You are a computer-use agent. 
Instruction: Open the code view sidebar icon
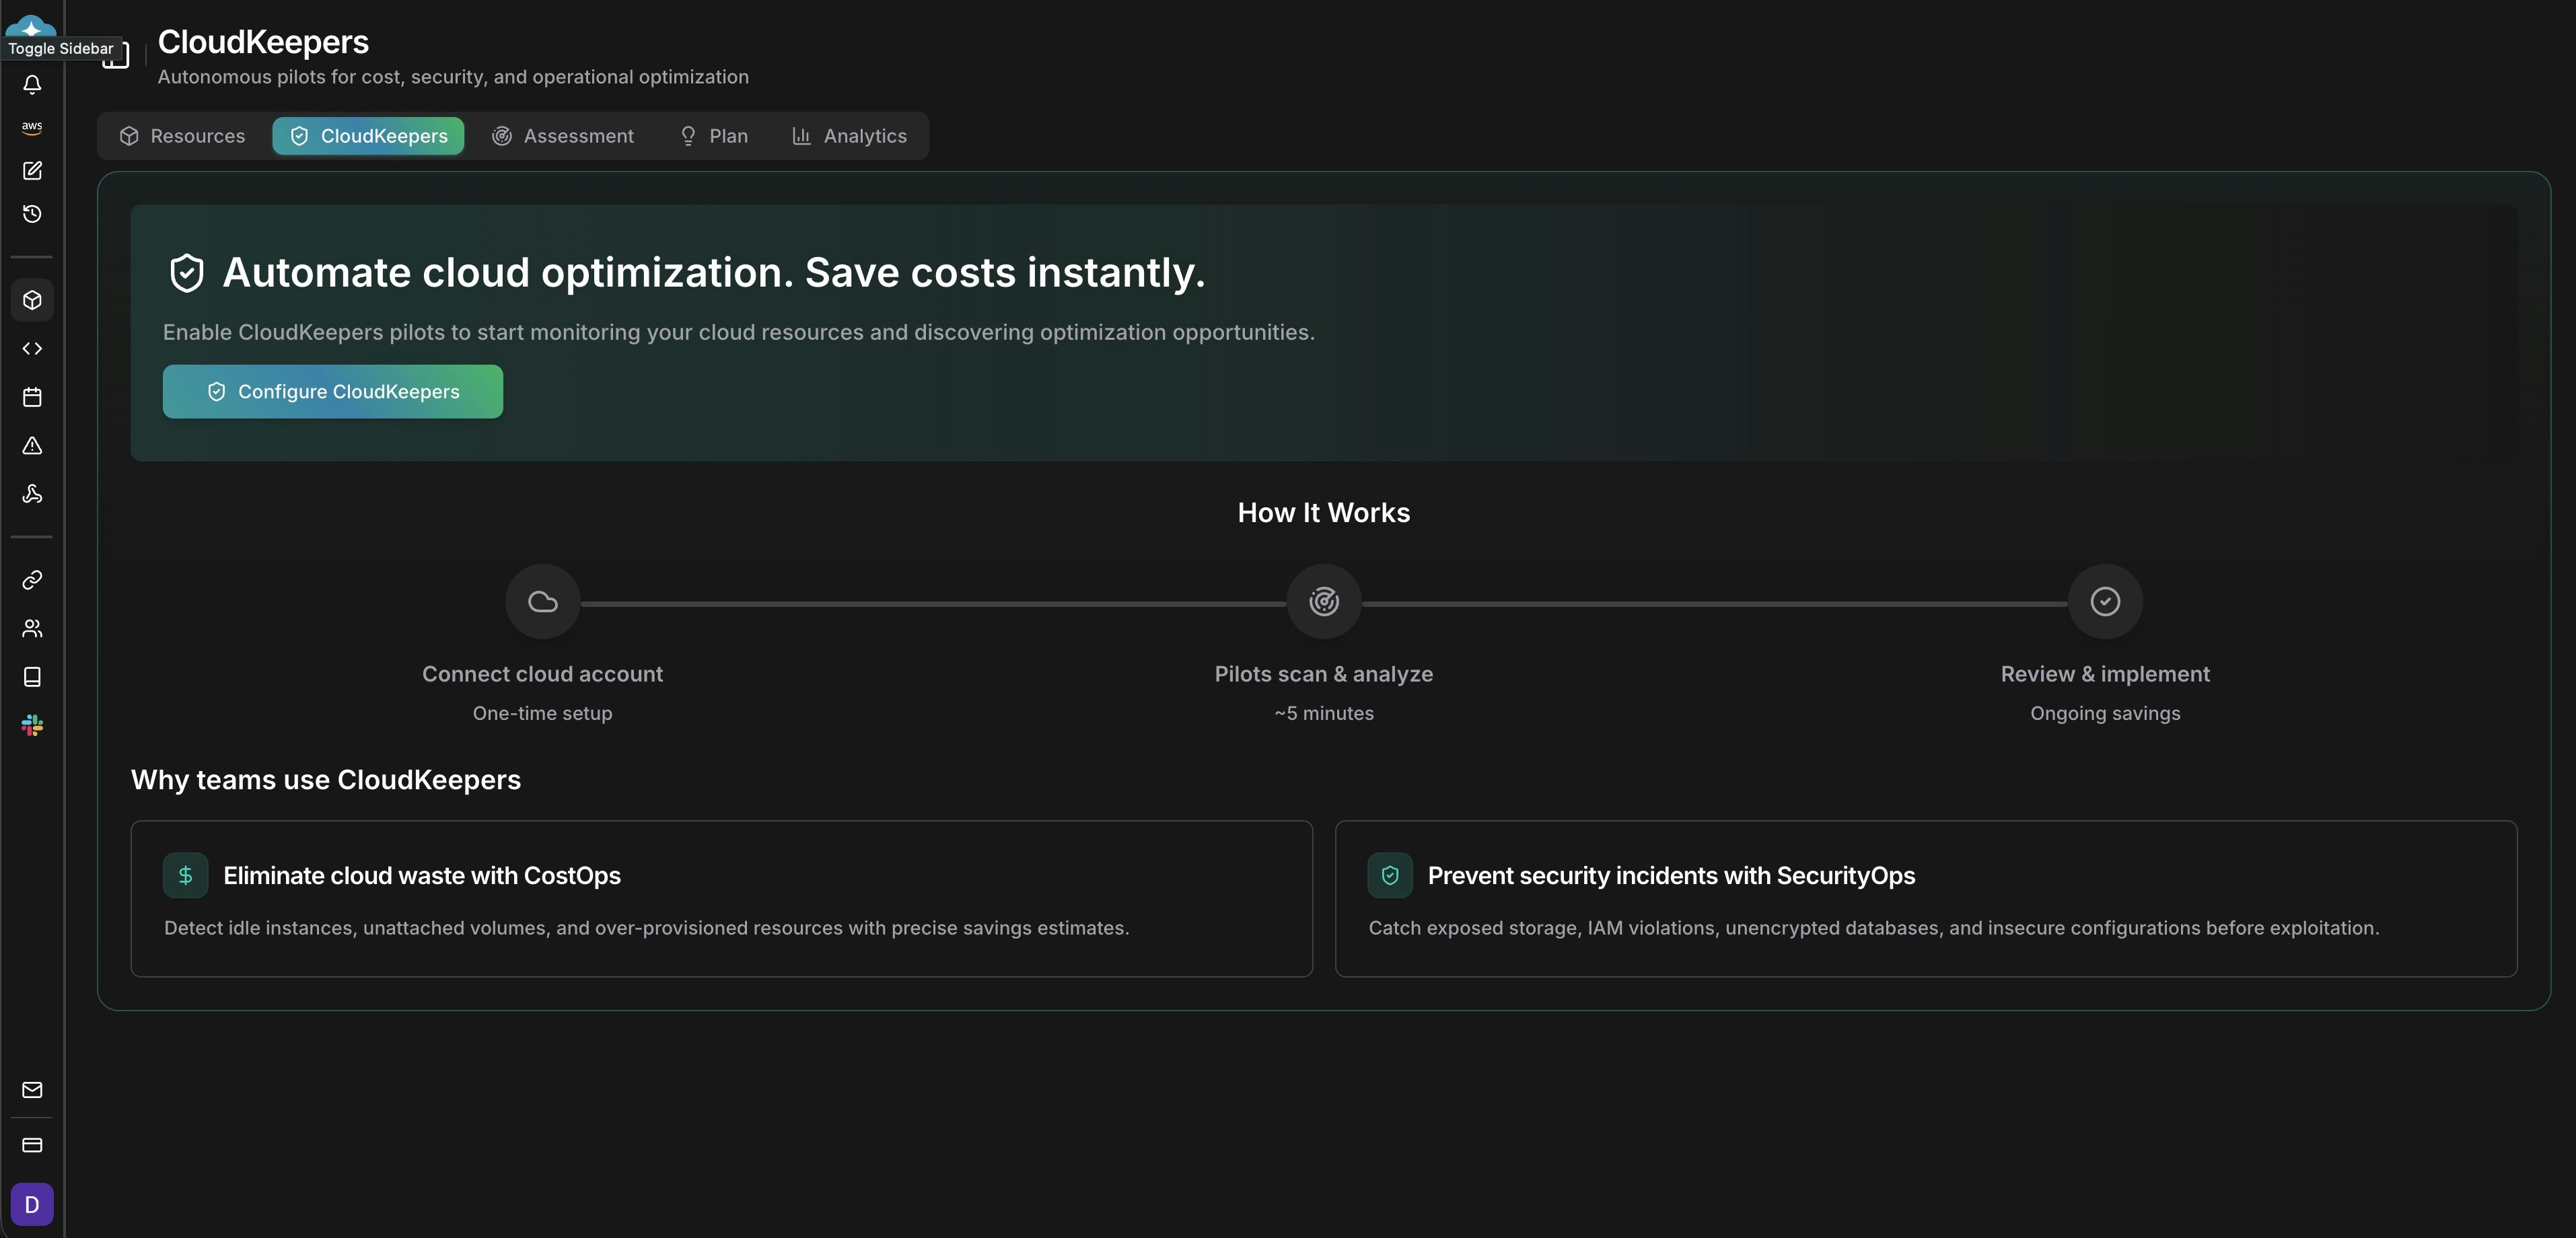click(x=31, y=348)
